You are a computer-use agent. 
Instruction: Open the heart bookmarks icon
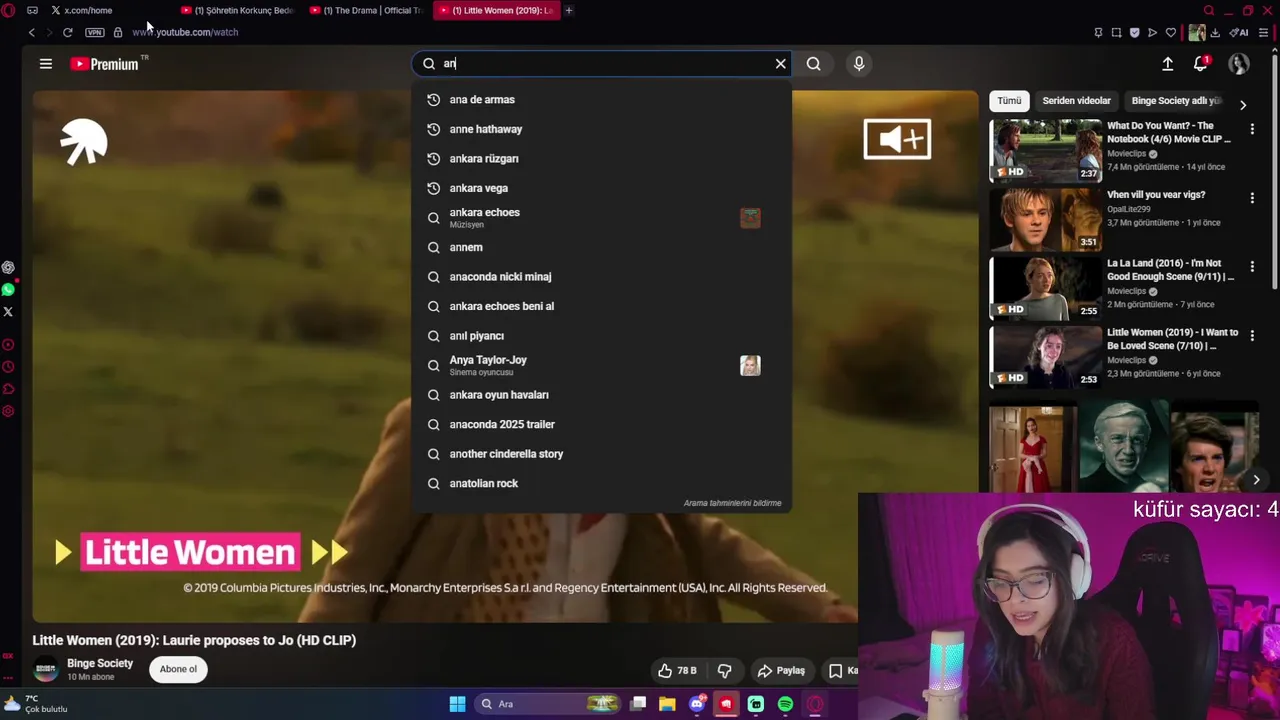pyautogui.click(x=1170, y=32)
